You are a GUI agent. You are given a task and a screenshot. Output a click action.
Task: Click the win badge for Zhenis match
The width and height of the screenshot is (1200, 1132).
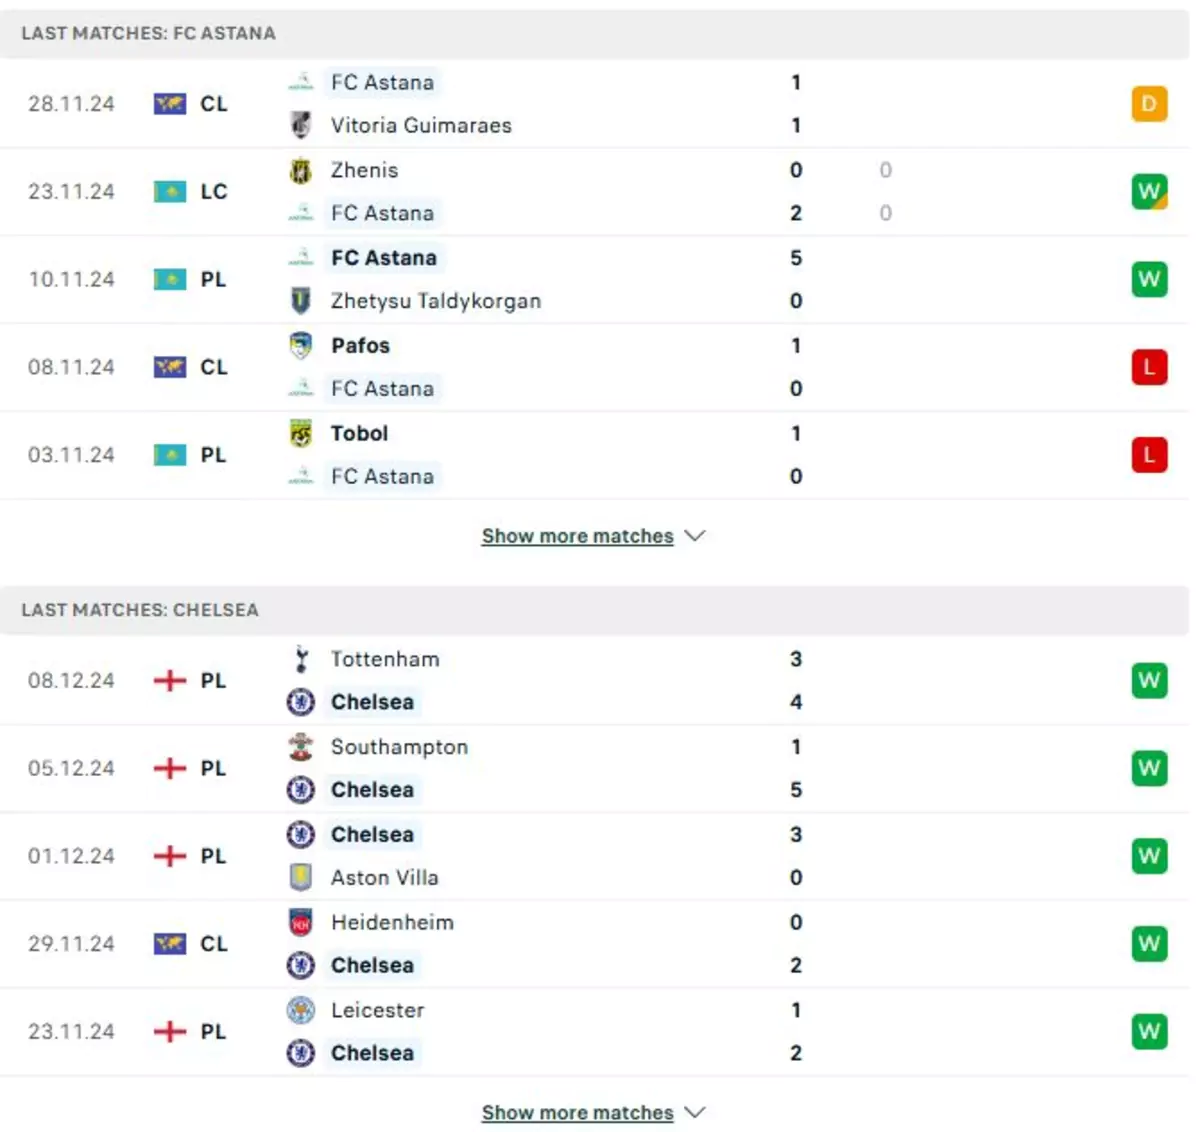coord(1149,191)
